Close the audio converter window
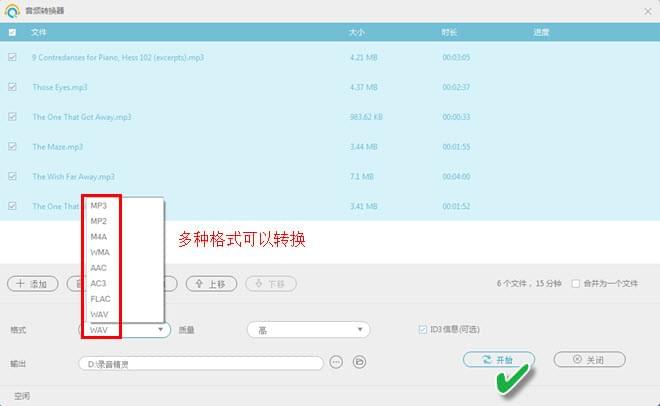660x406 pixels. tap(646, 11)
